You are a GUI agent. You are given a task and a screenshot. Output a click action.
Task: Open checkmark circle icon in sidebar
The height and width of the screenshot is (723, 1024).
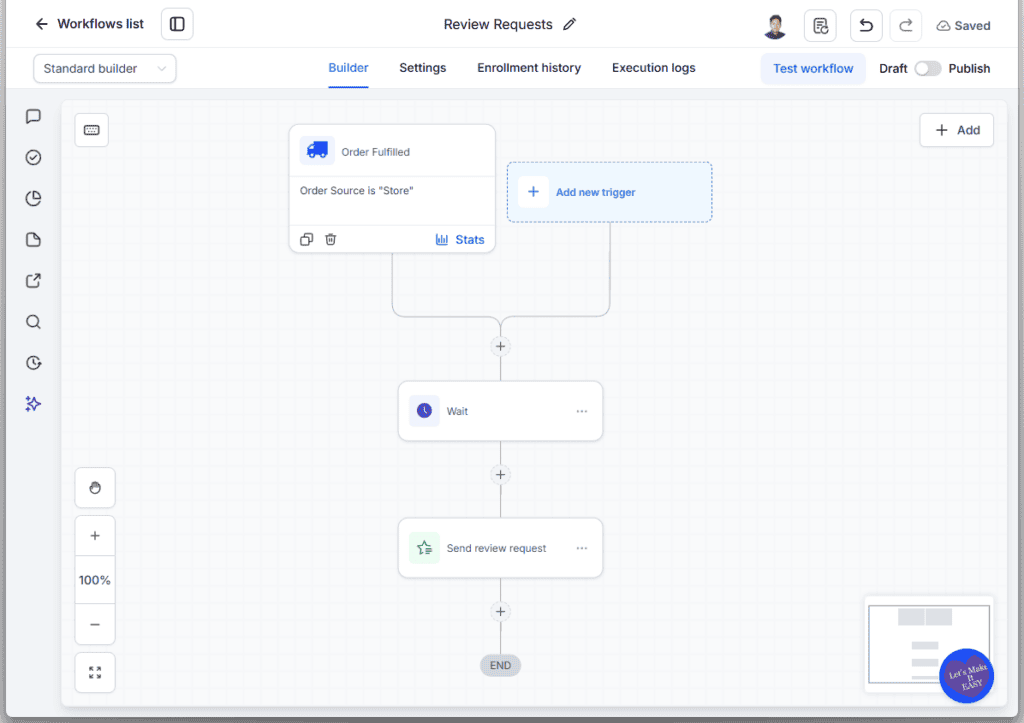pos(33,157)
